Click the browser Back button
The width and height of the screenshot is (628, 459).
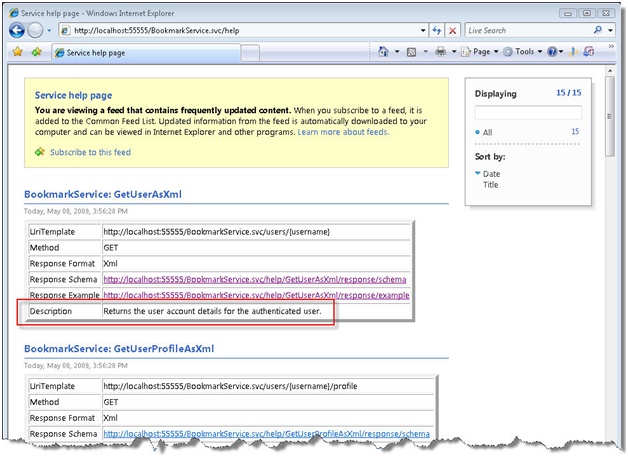pyautogui.click(x=17, y=30)
